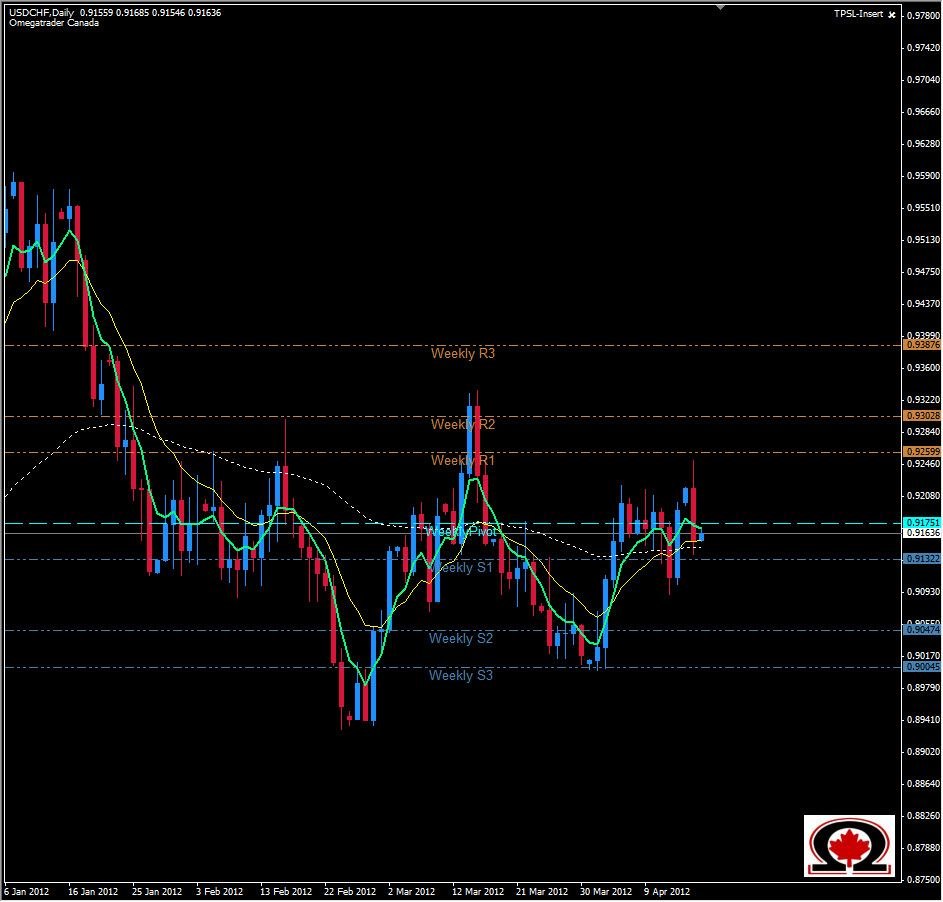Image resolution: width=943 pixels, height=902 pixels.
Task: Click the orange 0.92599 Weekly R1 price tag
Action: coord(921,450)
